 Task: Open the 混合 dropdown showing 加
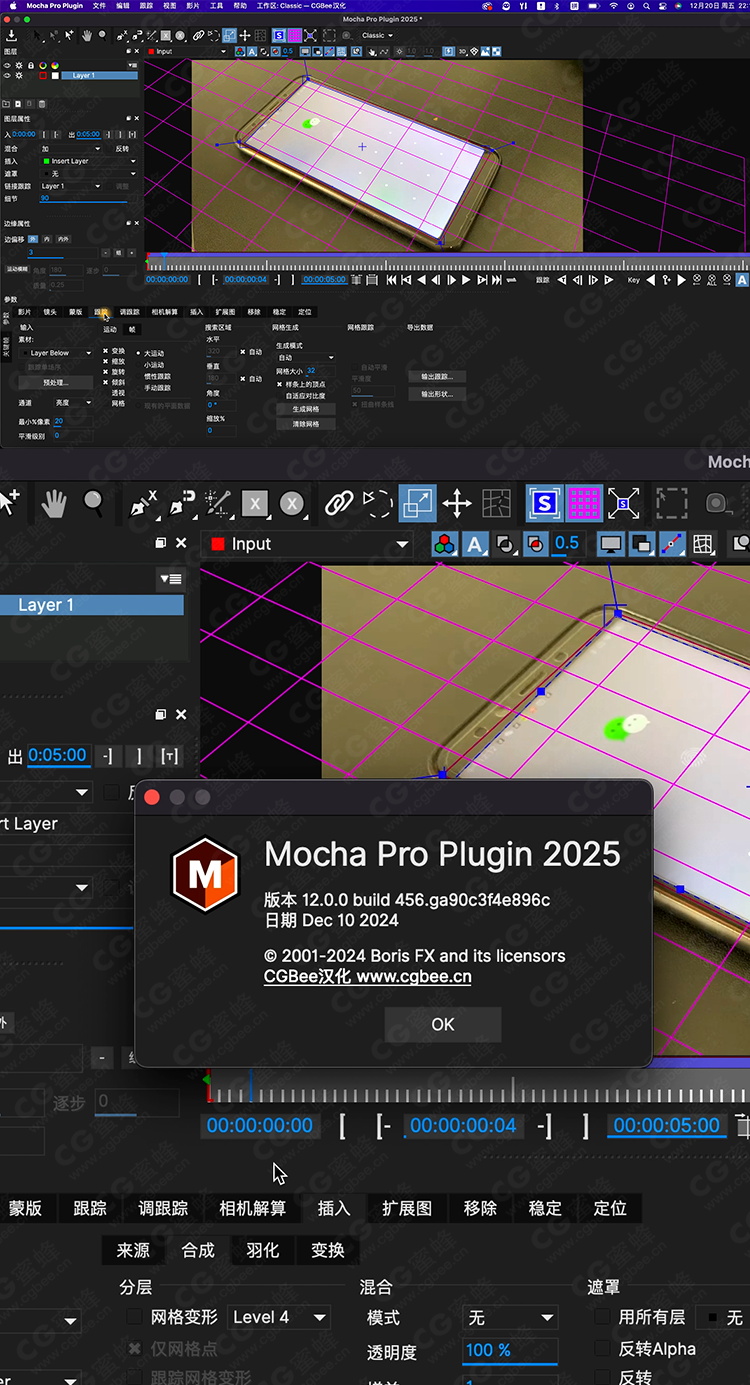[x=72, y=148]
